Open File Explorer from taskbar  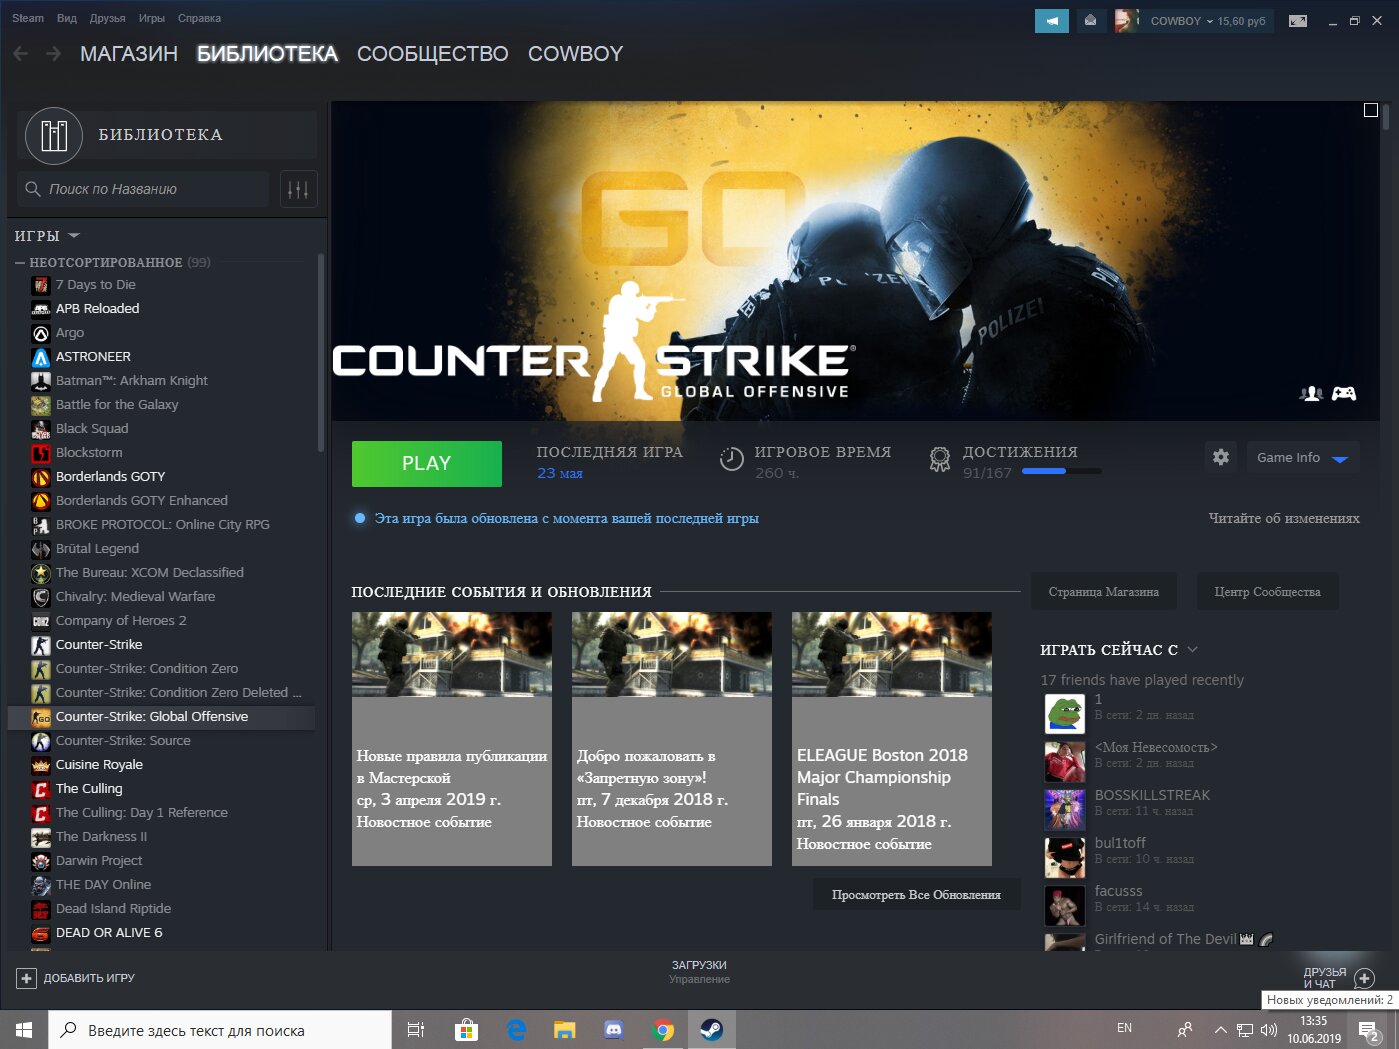[x=565, y=1029]
